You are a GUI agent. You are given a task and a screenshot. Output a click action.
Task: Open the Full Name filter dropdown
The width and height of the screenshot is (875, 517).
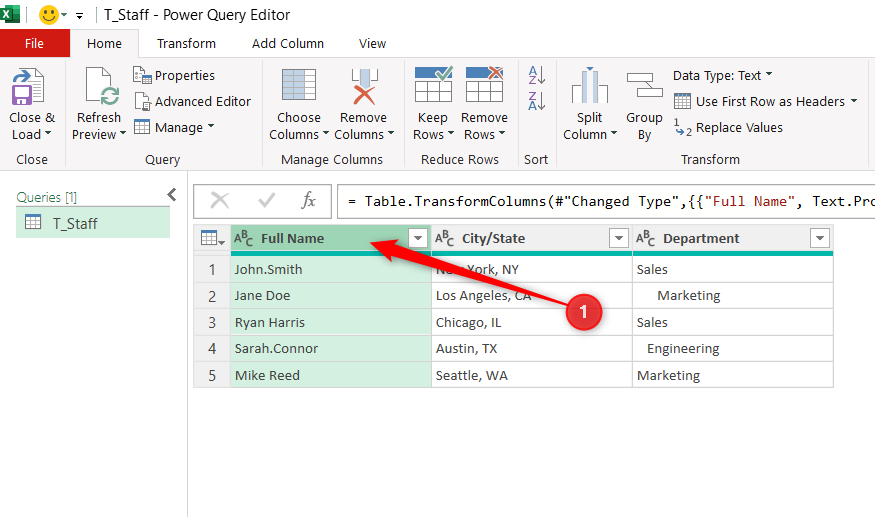[417, 238]
